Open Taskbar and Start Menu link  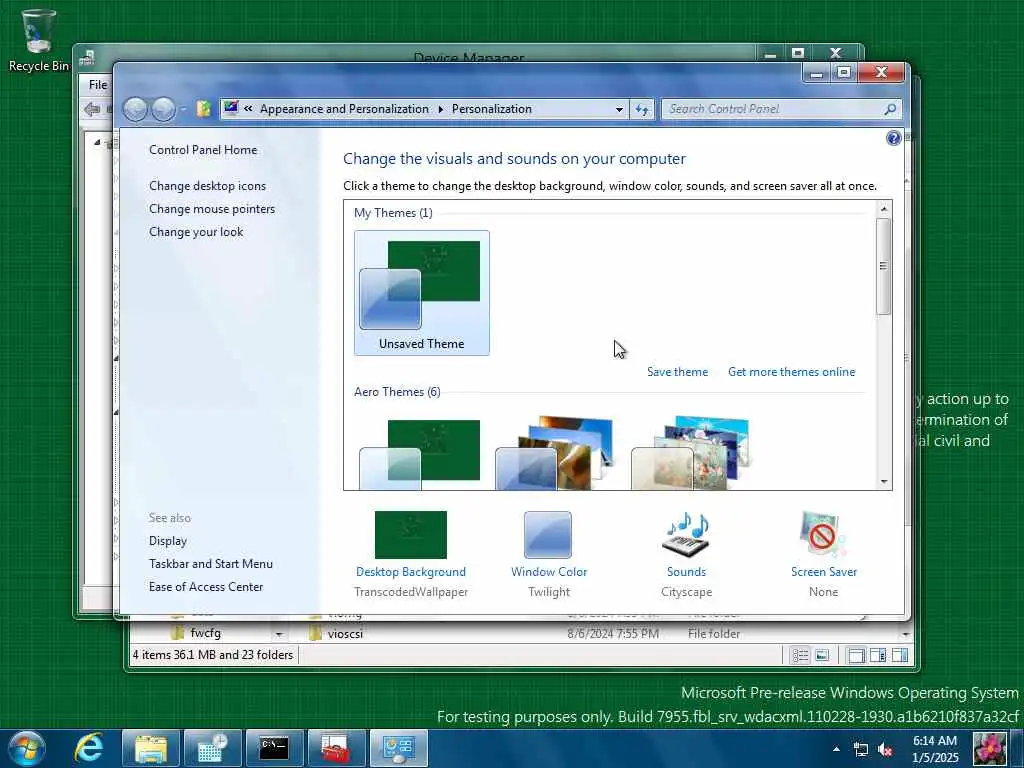211,564
